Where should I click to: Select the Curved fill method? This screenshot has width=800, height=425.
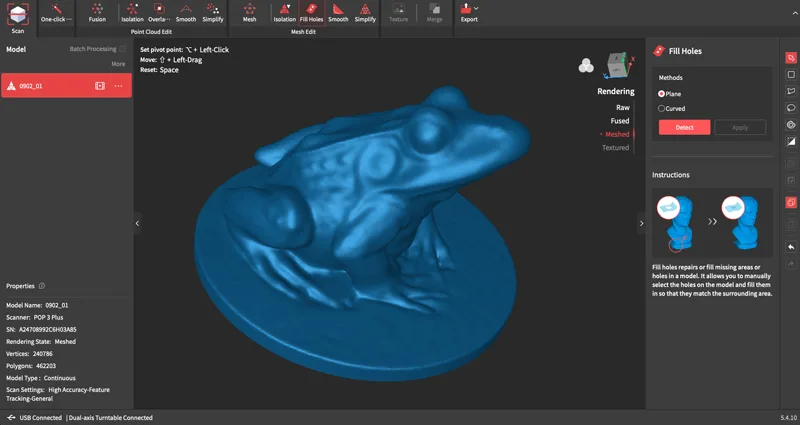click(x=671, y=108)
